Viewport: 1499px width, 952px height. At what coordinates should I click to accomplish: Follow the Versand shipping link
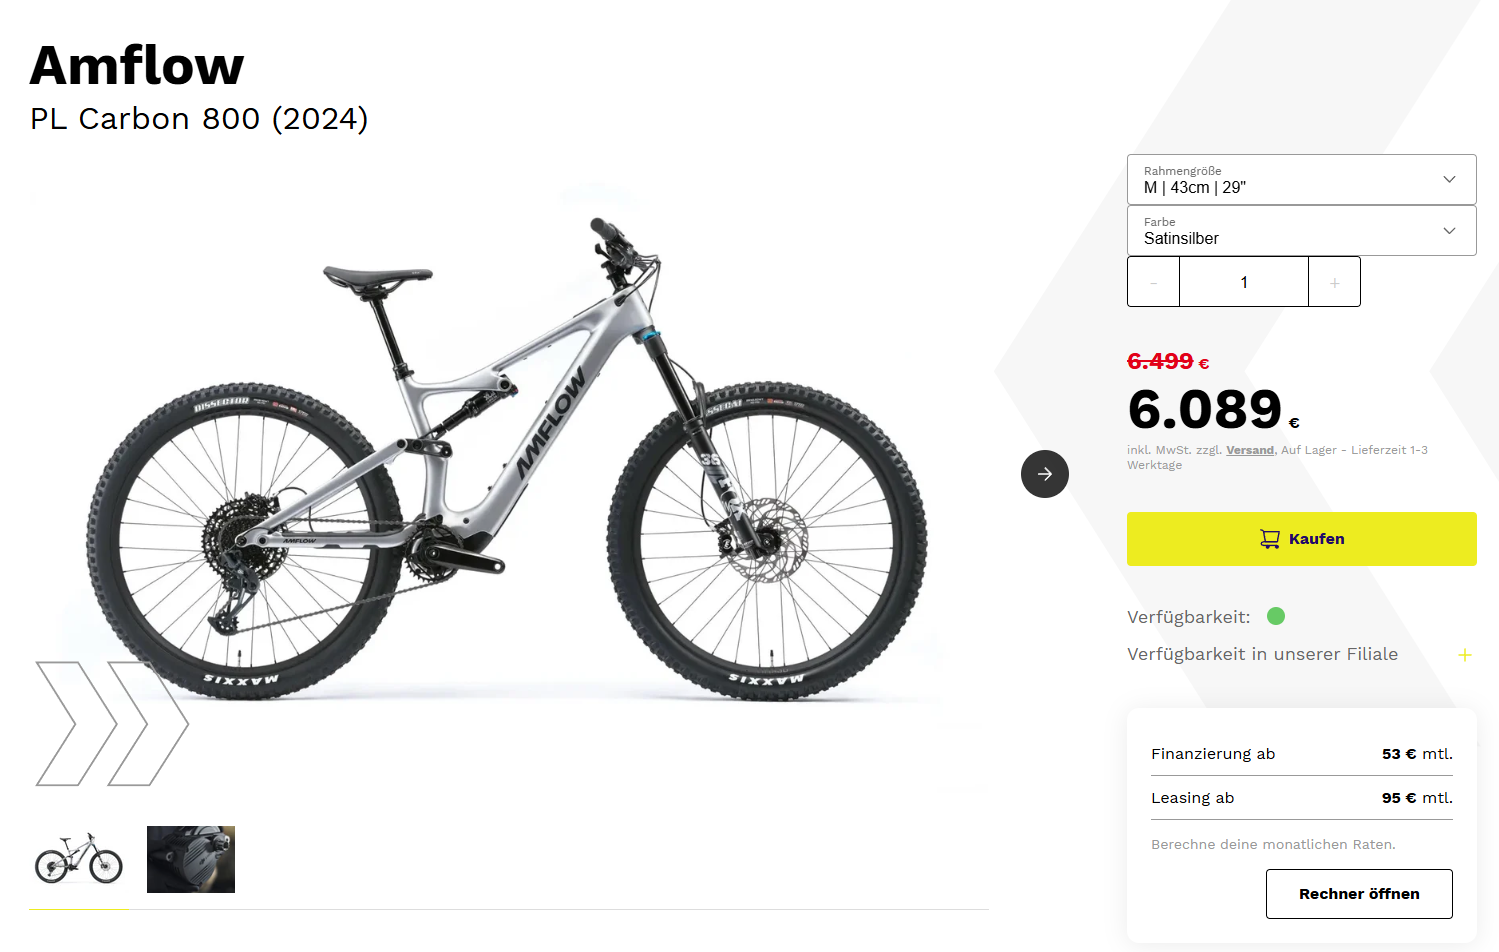(x=1250, y=450)
